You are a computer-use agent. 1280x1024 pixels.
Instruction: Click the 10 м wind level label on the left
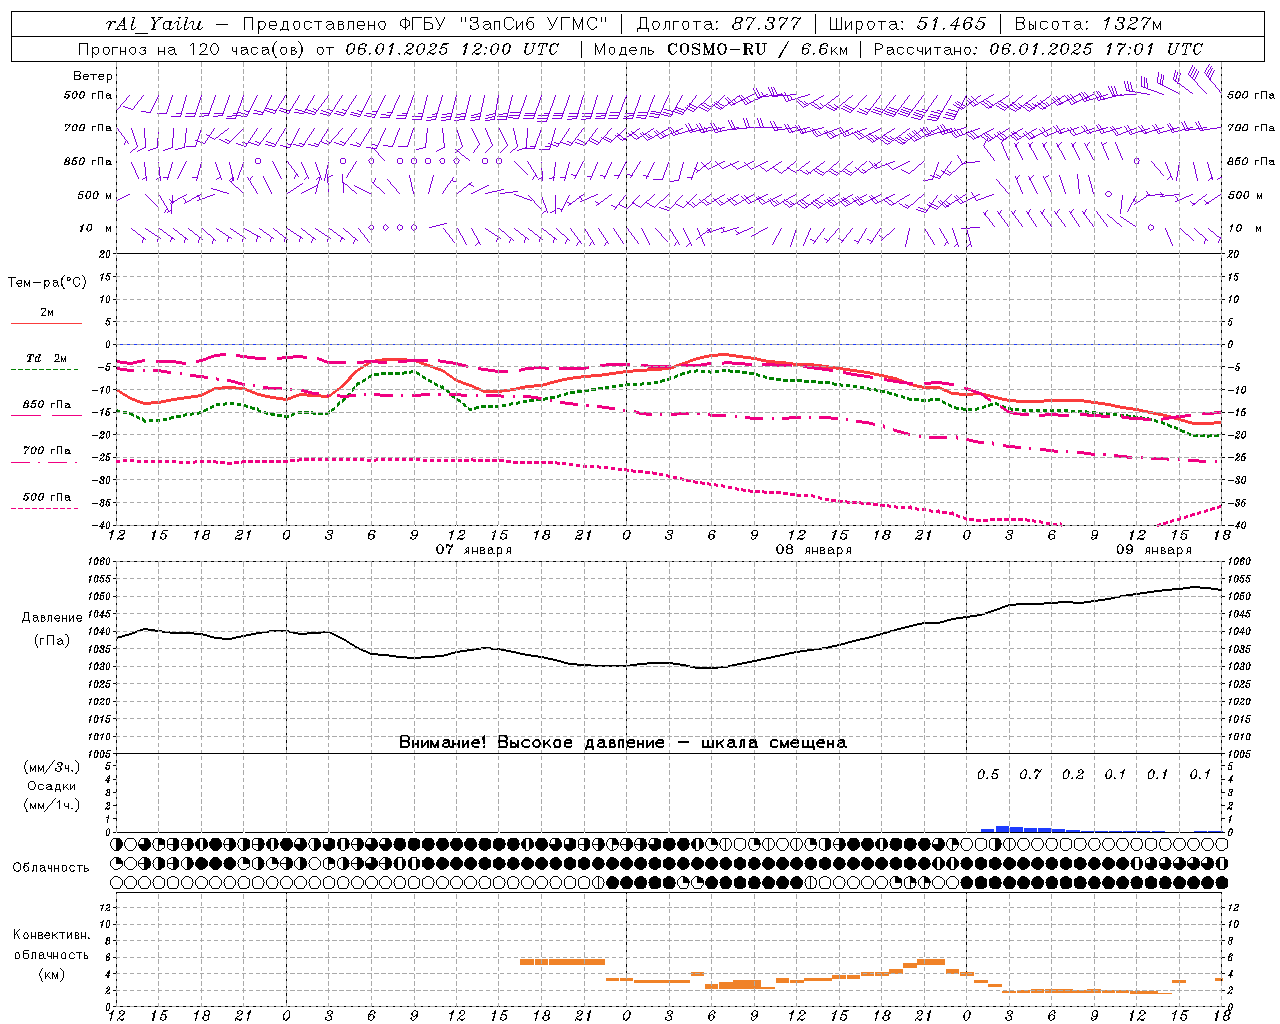point(96,228)
